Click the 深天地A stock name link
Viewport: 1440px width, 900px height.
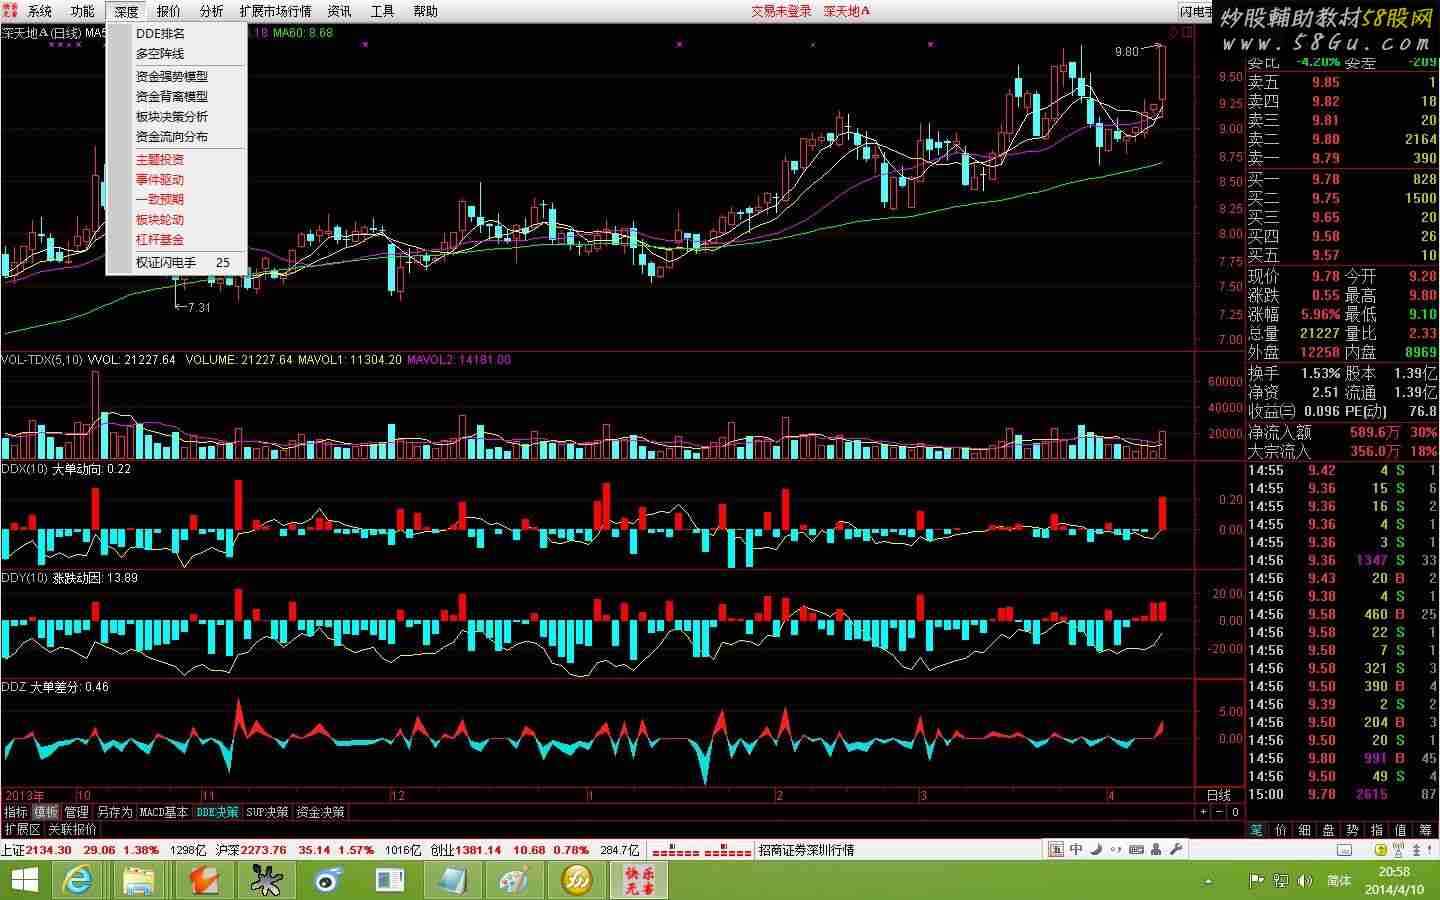click(x=847, y=11)
